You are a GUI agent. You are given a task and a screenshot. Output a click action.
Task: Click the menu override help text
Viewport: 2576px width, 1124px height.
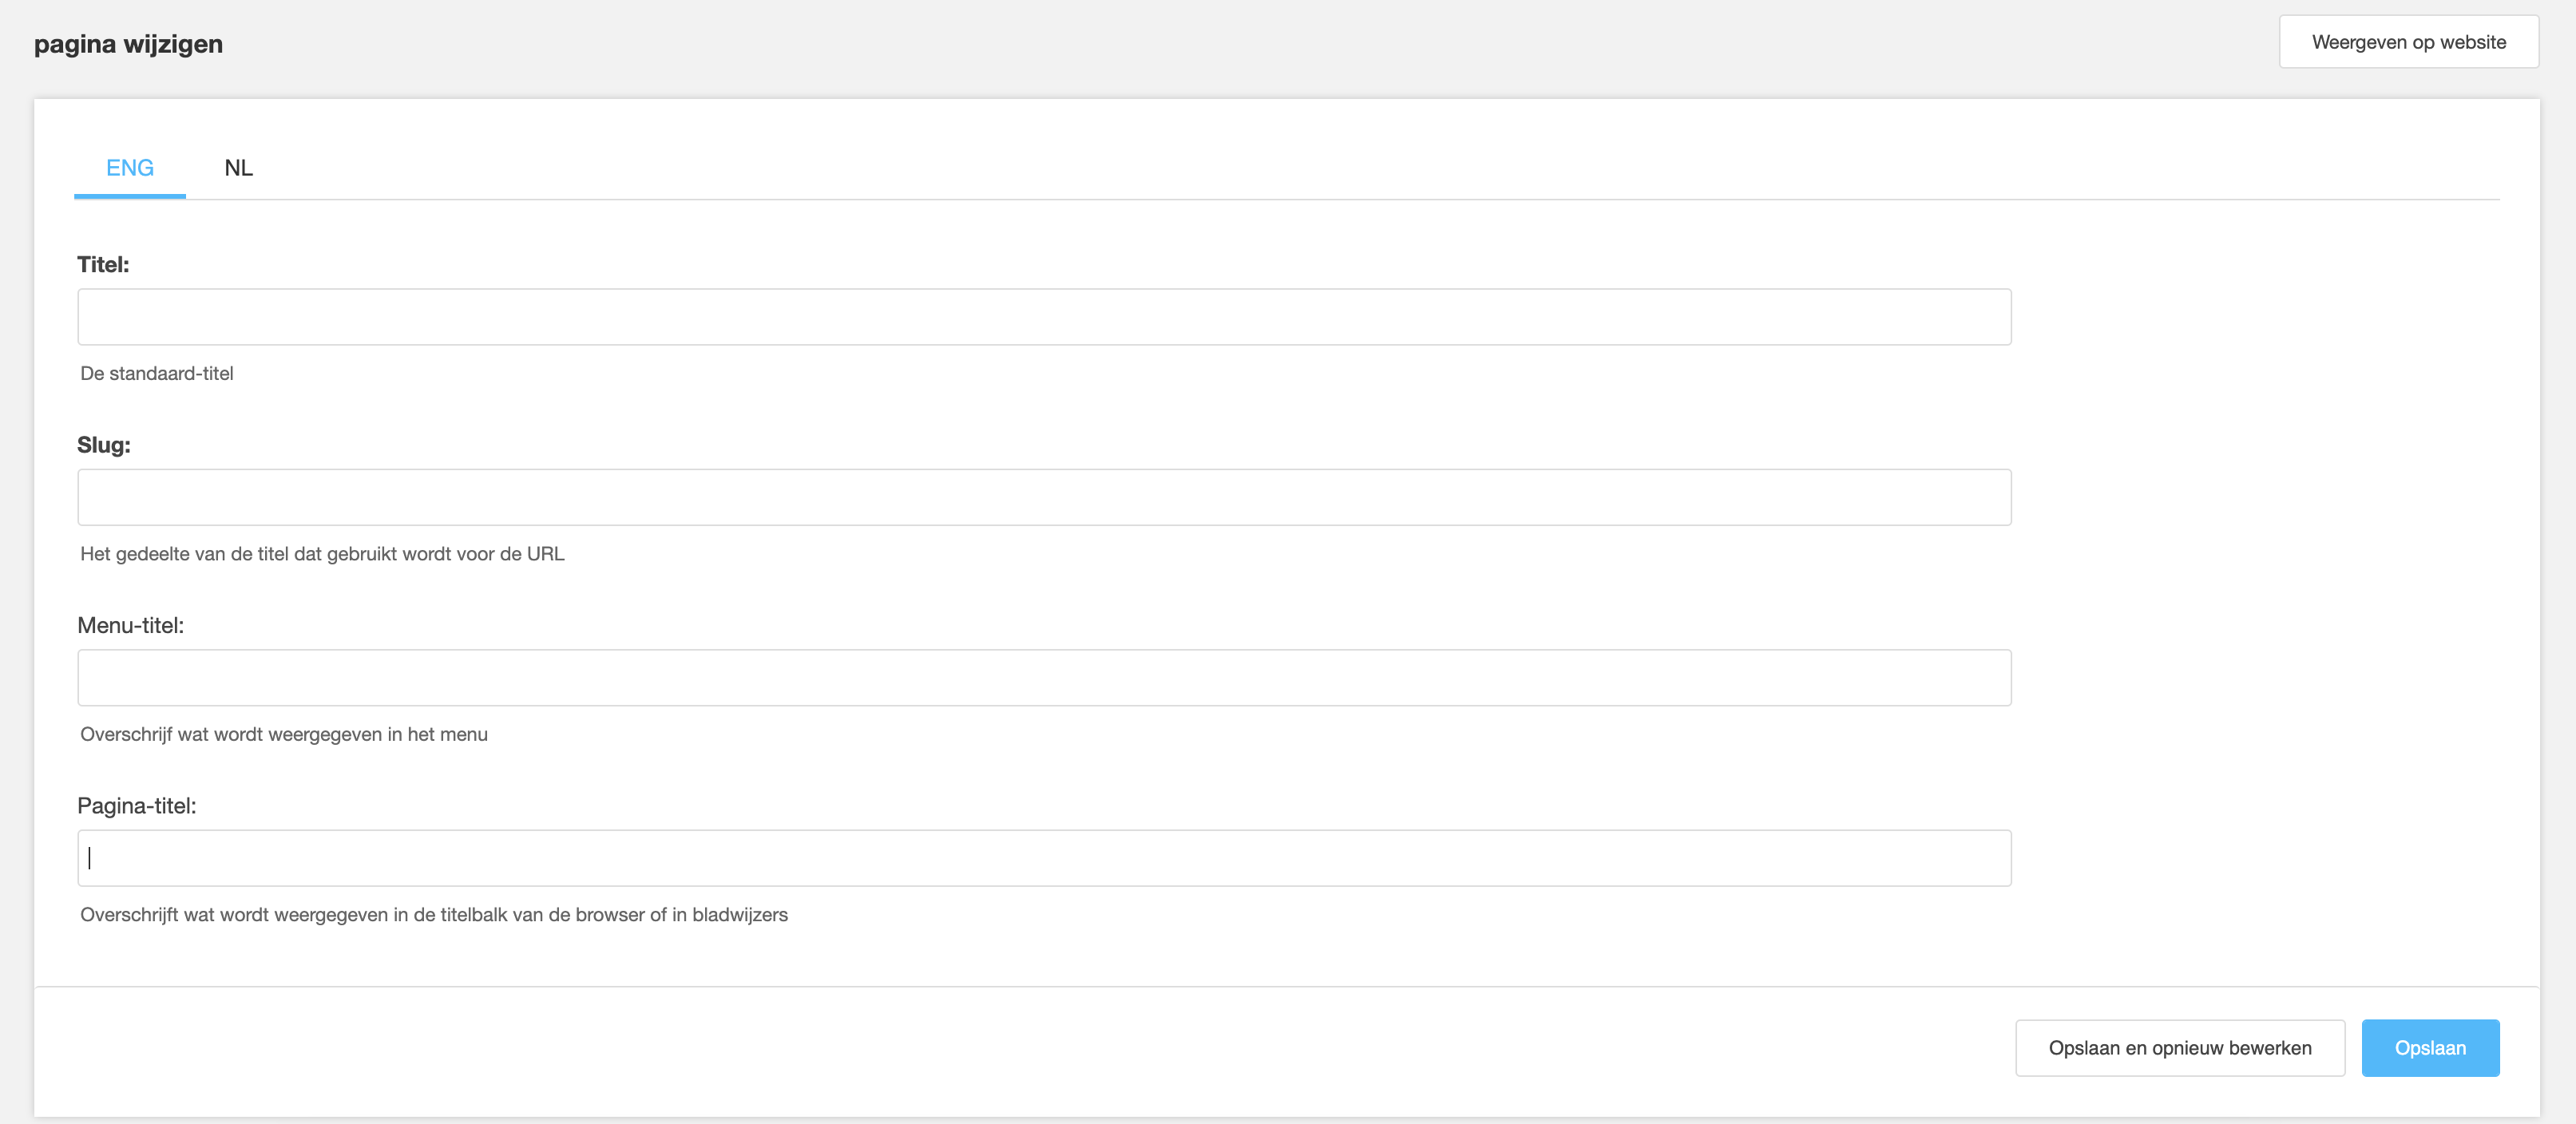point(284,735)
